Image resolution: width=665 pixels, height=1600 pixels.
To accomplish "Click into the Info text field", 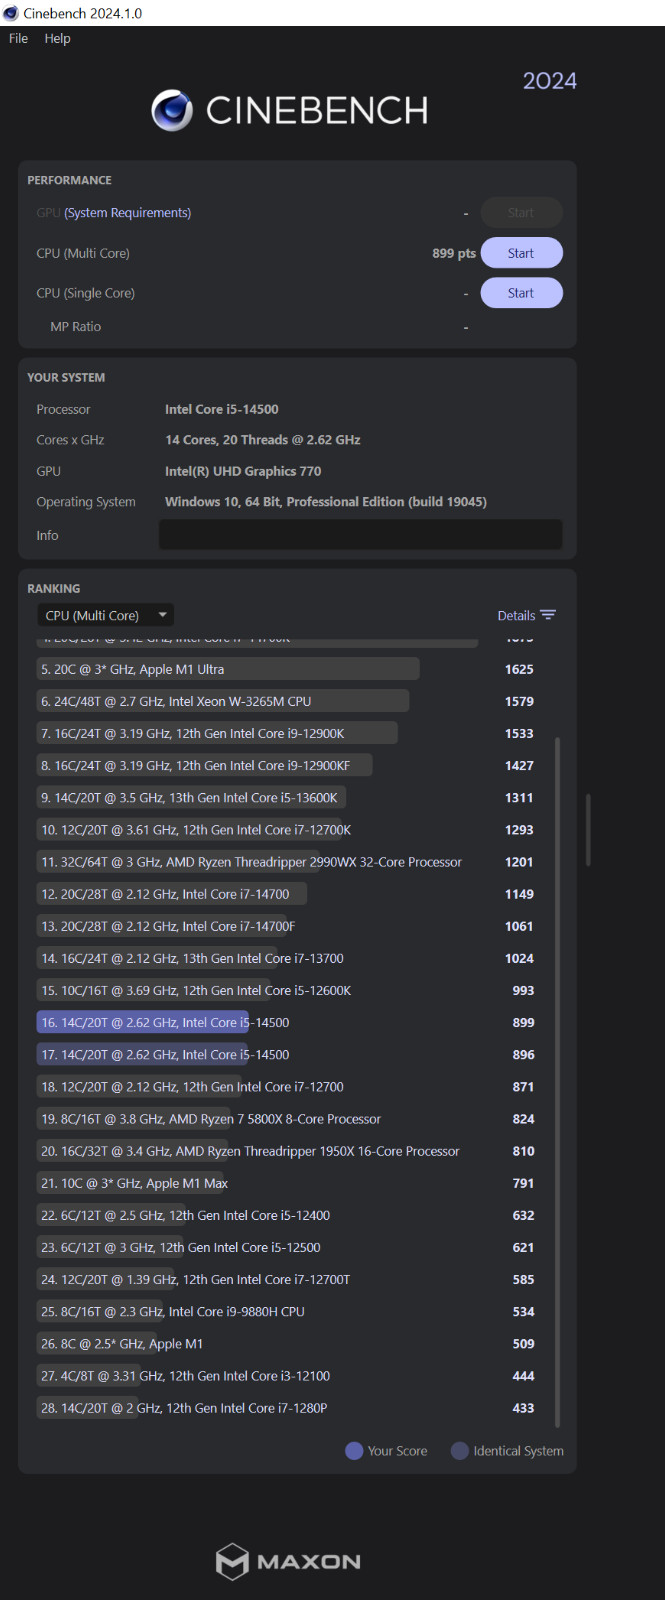I will (360, 535).
